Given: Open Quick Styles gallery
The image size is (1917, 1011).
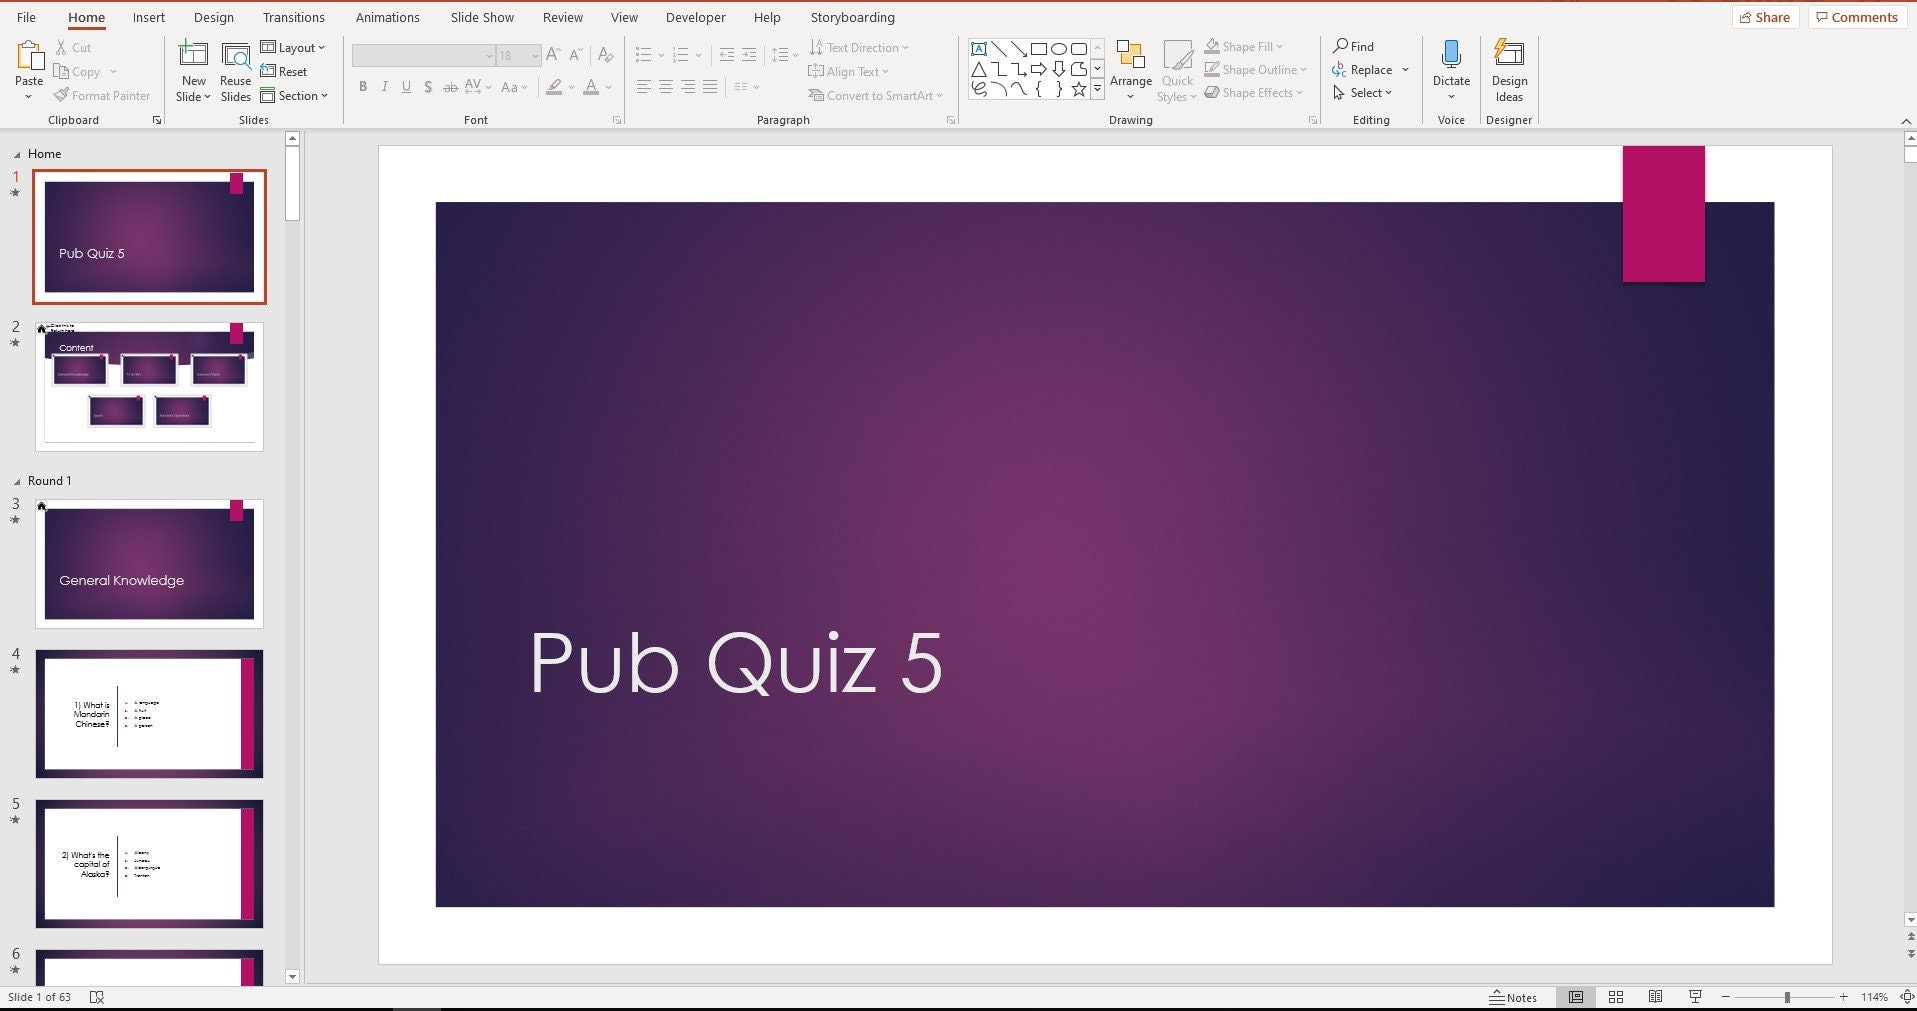Looking at the screenshot, I should tap(1177, 70).
